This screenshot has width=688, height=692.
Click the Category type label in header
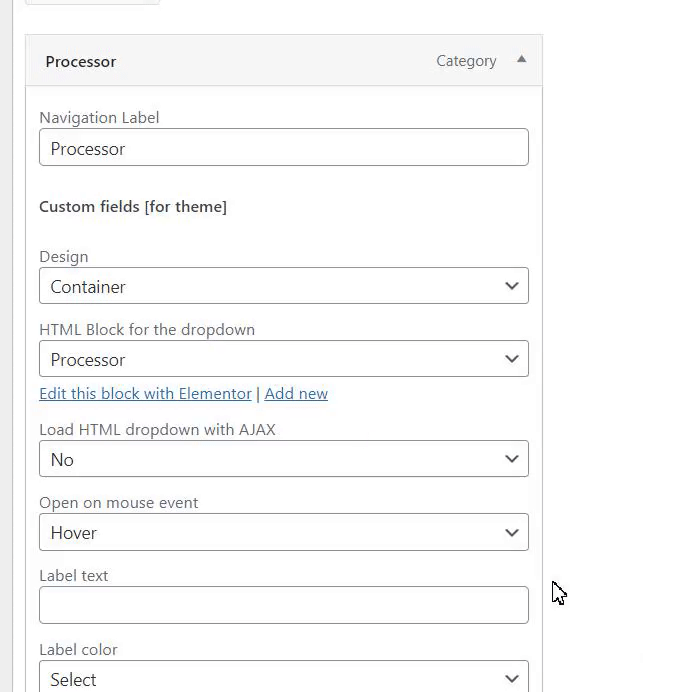[x=466, y=61]
